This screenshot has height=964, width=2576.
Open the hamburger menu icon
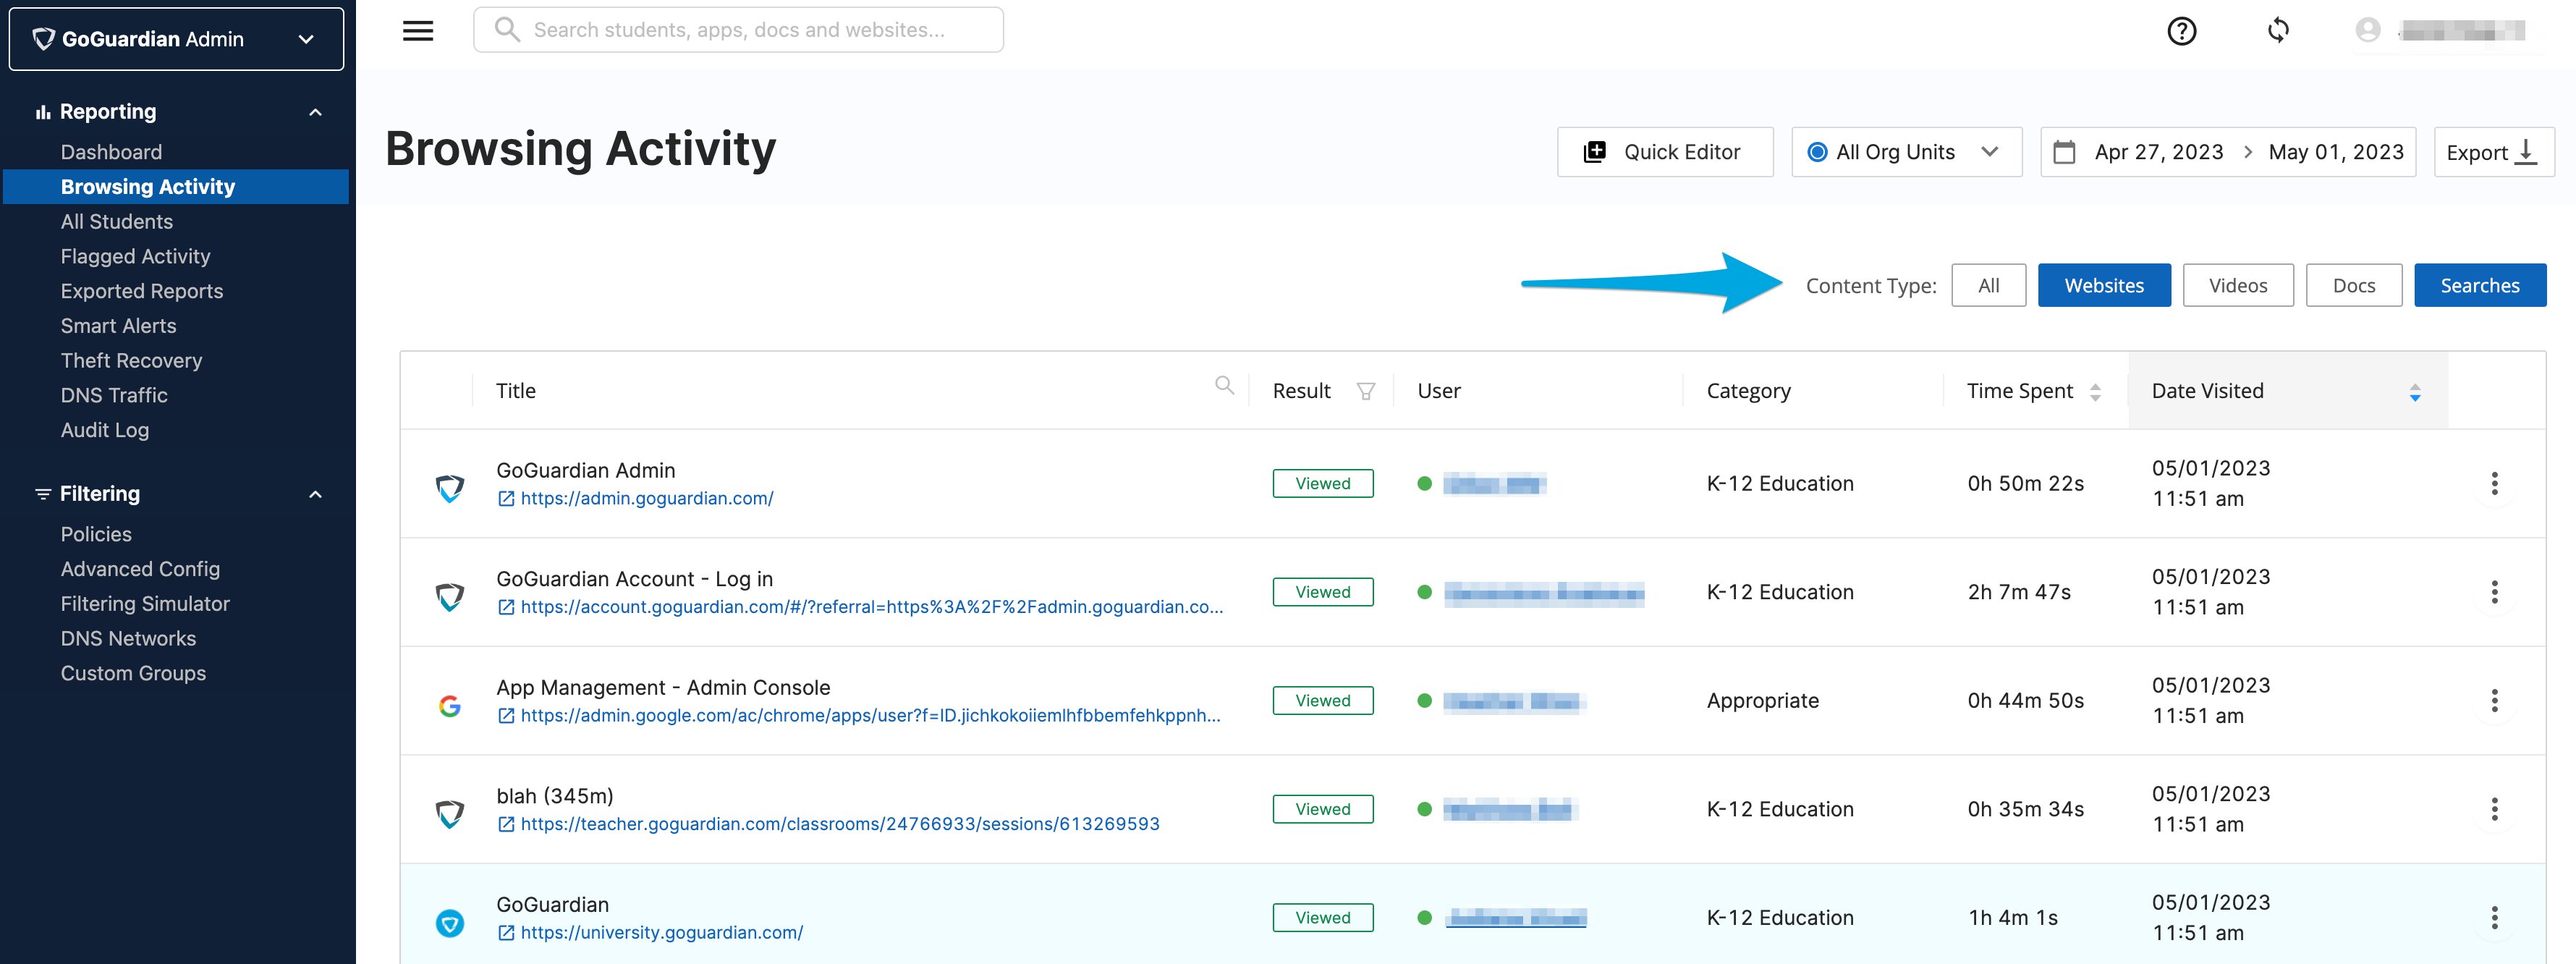tap(418, 31)
